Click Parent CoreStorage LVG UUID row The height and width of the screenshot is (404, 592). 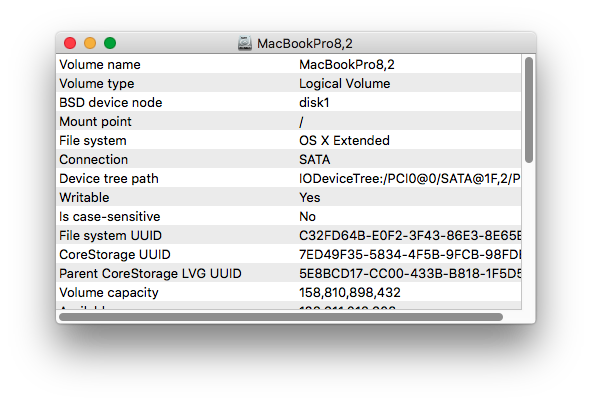tap(289, 273)
